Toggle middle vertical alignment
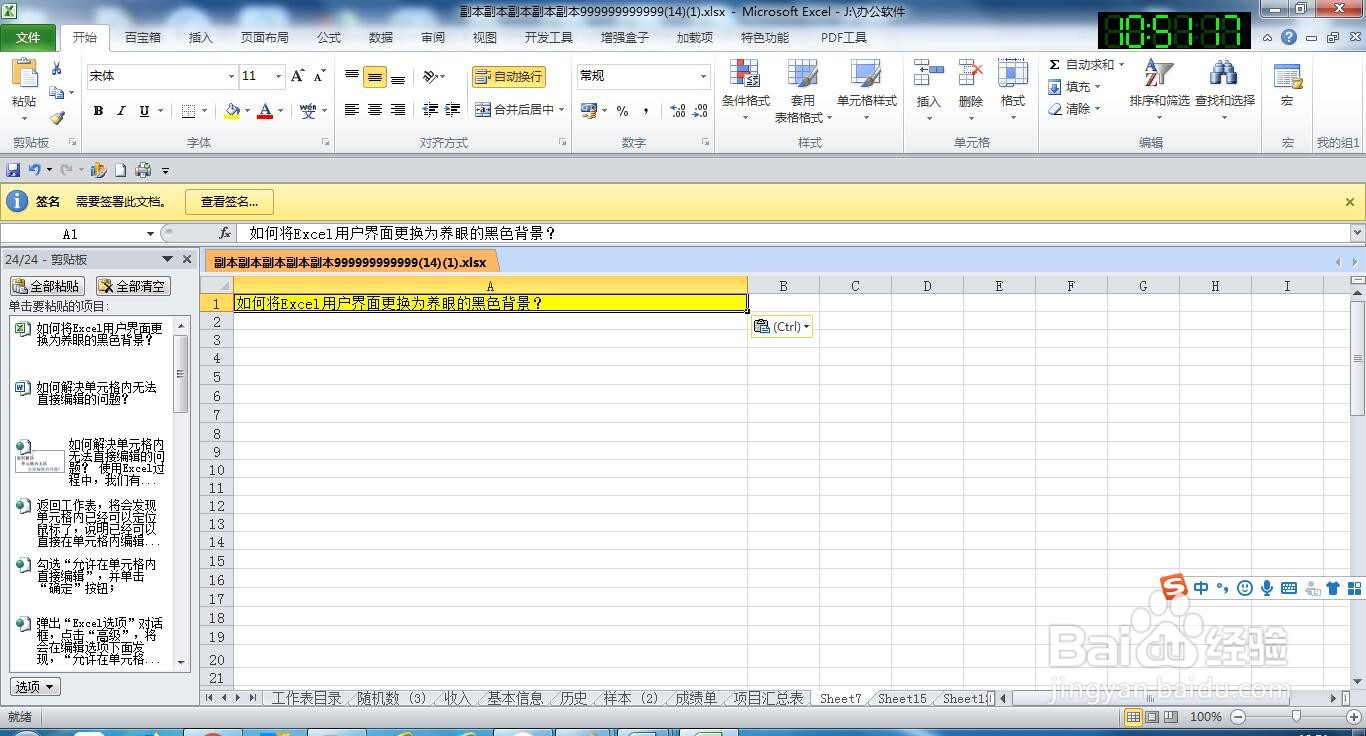 (x=375, y=76)
